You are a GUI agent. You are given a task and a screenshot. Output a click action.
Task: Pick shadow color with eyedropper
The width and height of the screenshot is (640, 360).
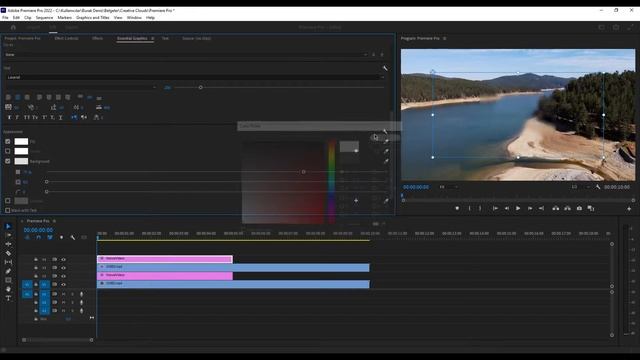386,201
